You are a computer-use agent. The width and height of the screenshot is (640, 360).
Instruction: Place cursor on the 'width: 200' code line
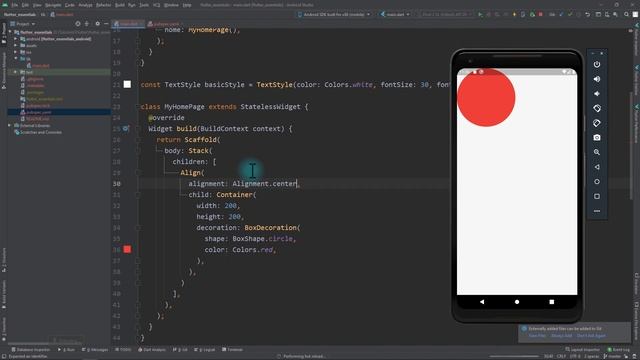[x=218, y=206]
